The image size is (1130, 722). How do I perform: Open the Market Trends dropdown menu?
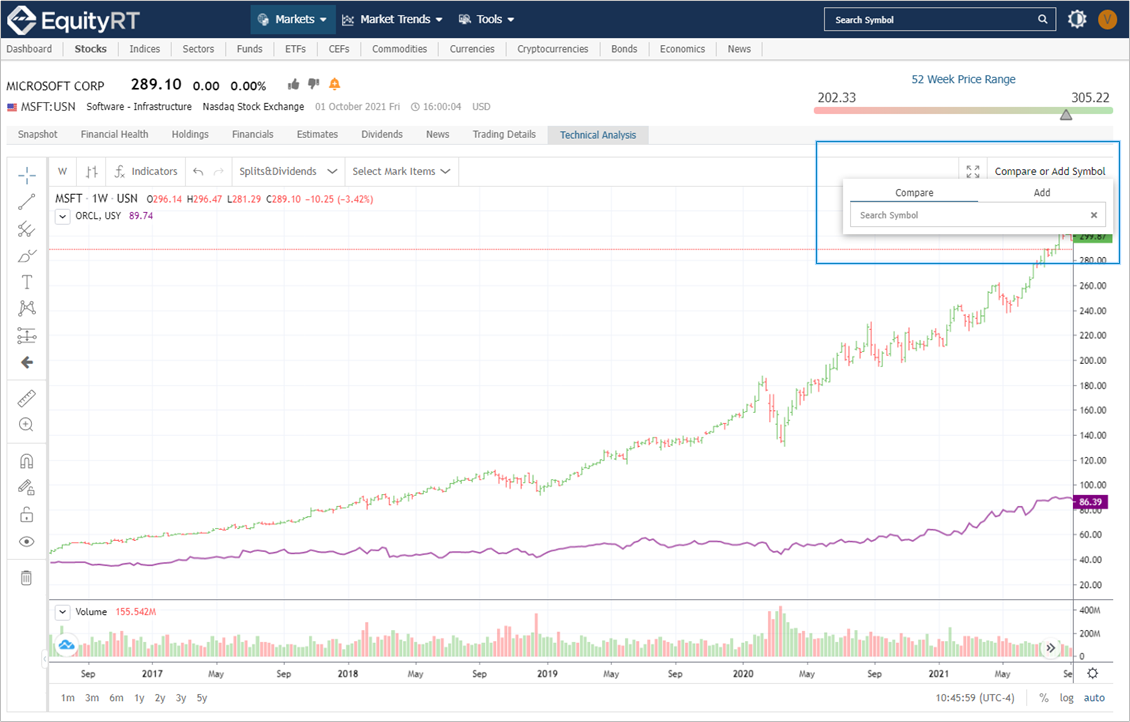tap(392, 19)
